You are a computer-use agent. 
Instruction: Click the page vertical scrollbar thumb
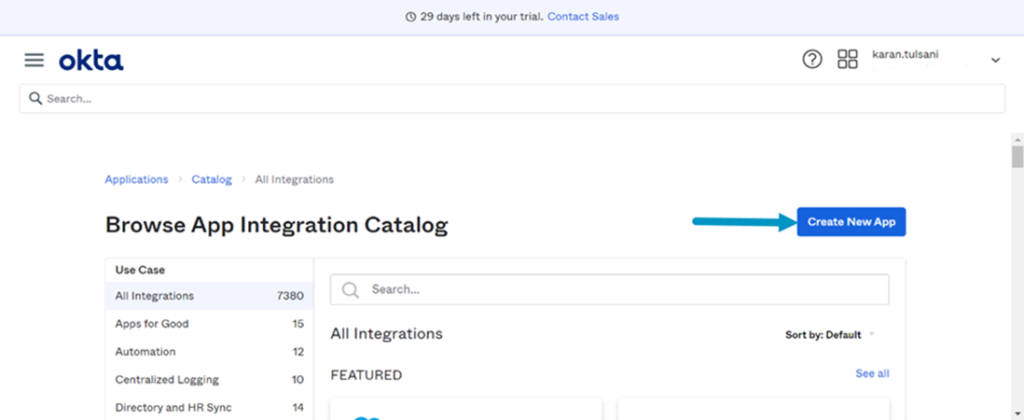pyautogui.click(x=1017, y=157)
